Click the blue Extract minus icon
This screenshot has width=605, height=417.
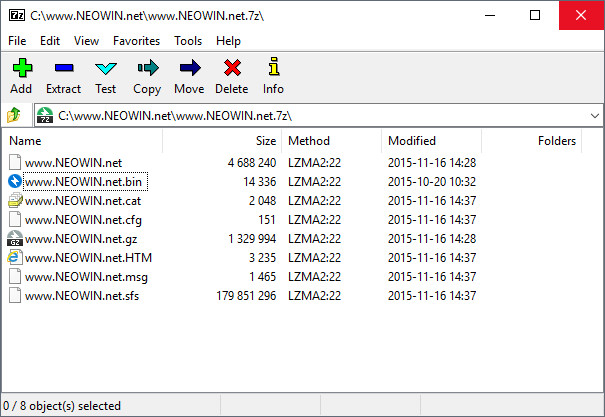point(63,68)
